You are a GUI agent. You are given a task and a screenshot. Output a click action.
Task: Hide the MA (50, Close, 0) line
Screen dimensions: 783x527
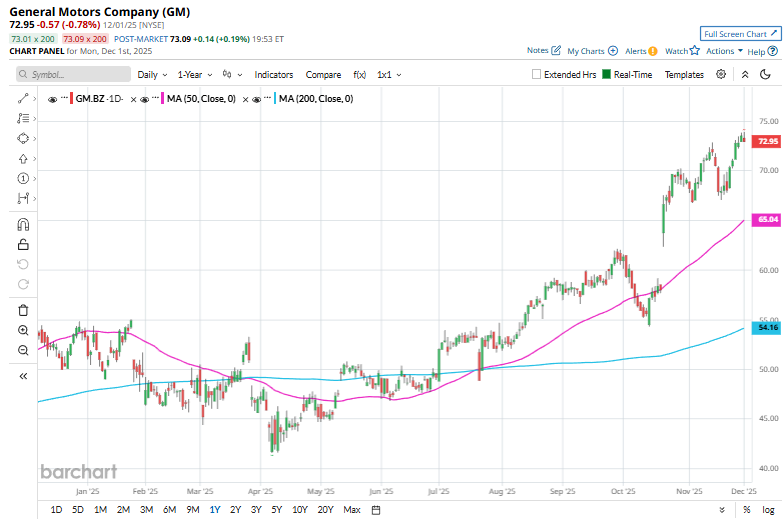pyautogui.click(x=145, y=99)
